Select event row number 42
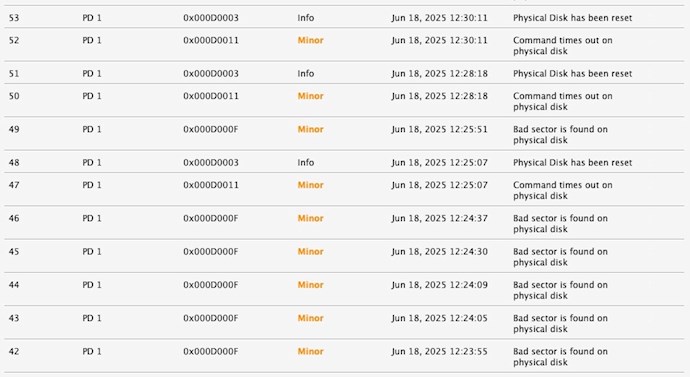The height and width of the screenshot is (377, 690). click(345, 356)
